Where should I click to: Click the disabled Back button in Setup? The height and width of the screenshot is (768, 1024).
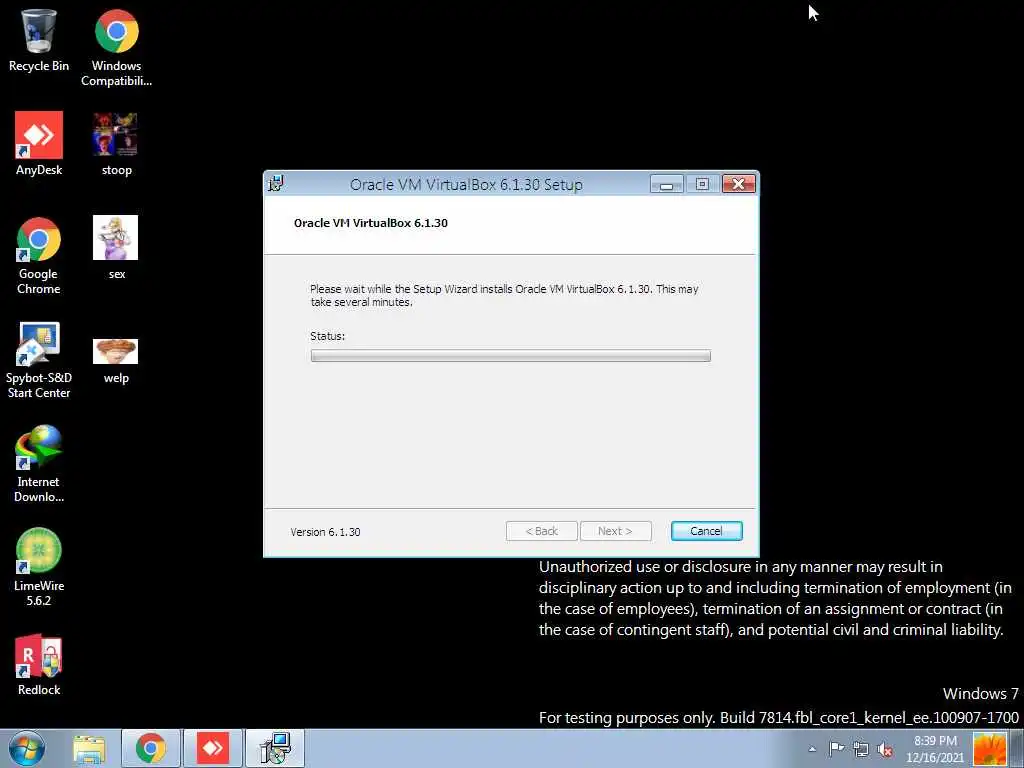(x=541, y=531)
